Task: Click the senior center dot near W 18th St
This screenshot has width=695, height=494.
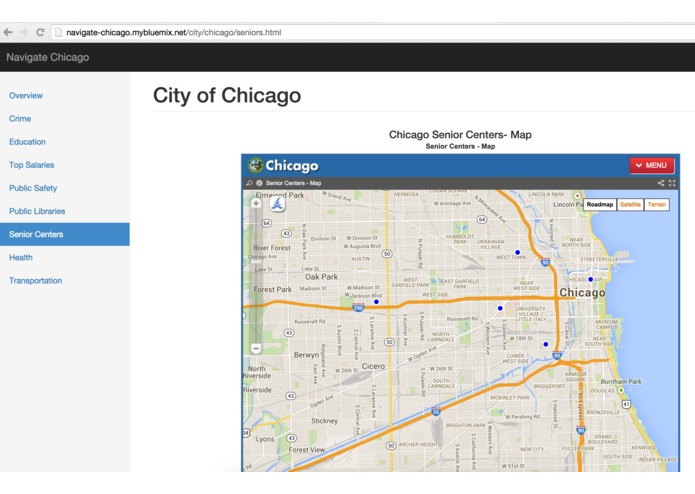Action: (x=546, y=344)
